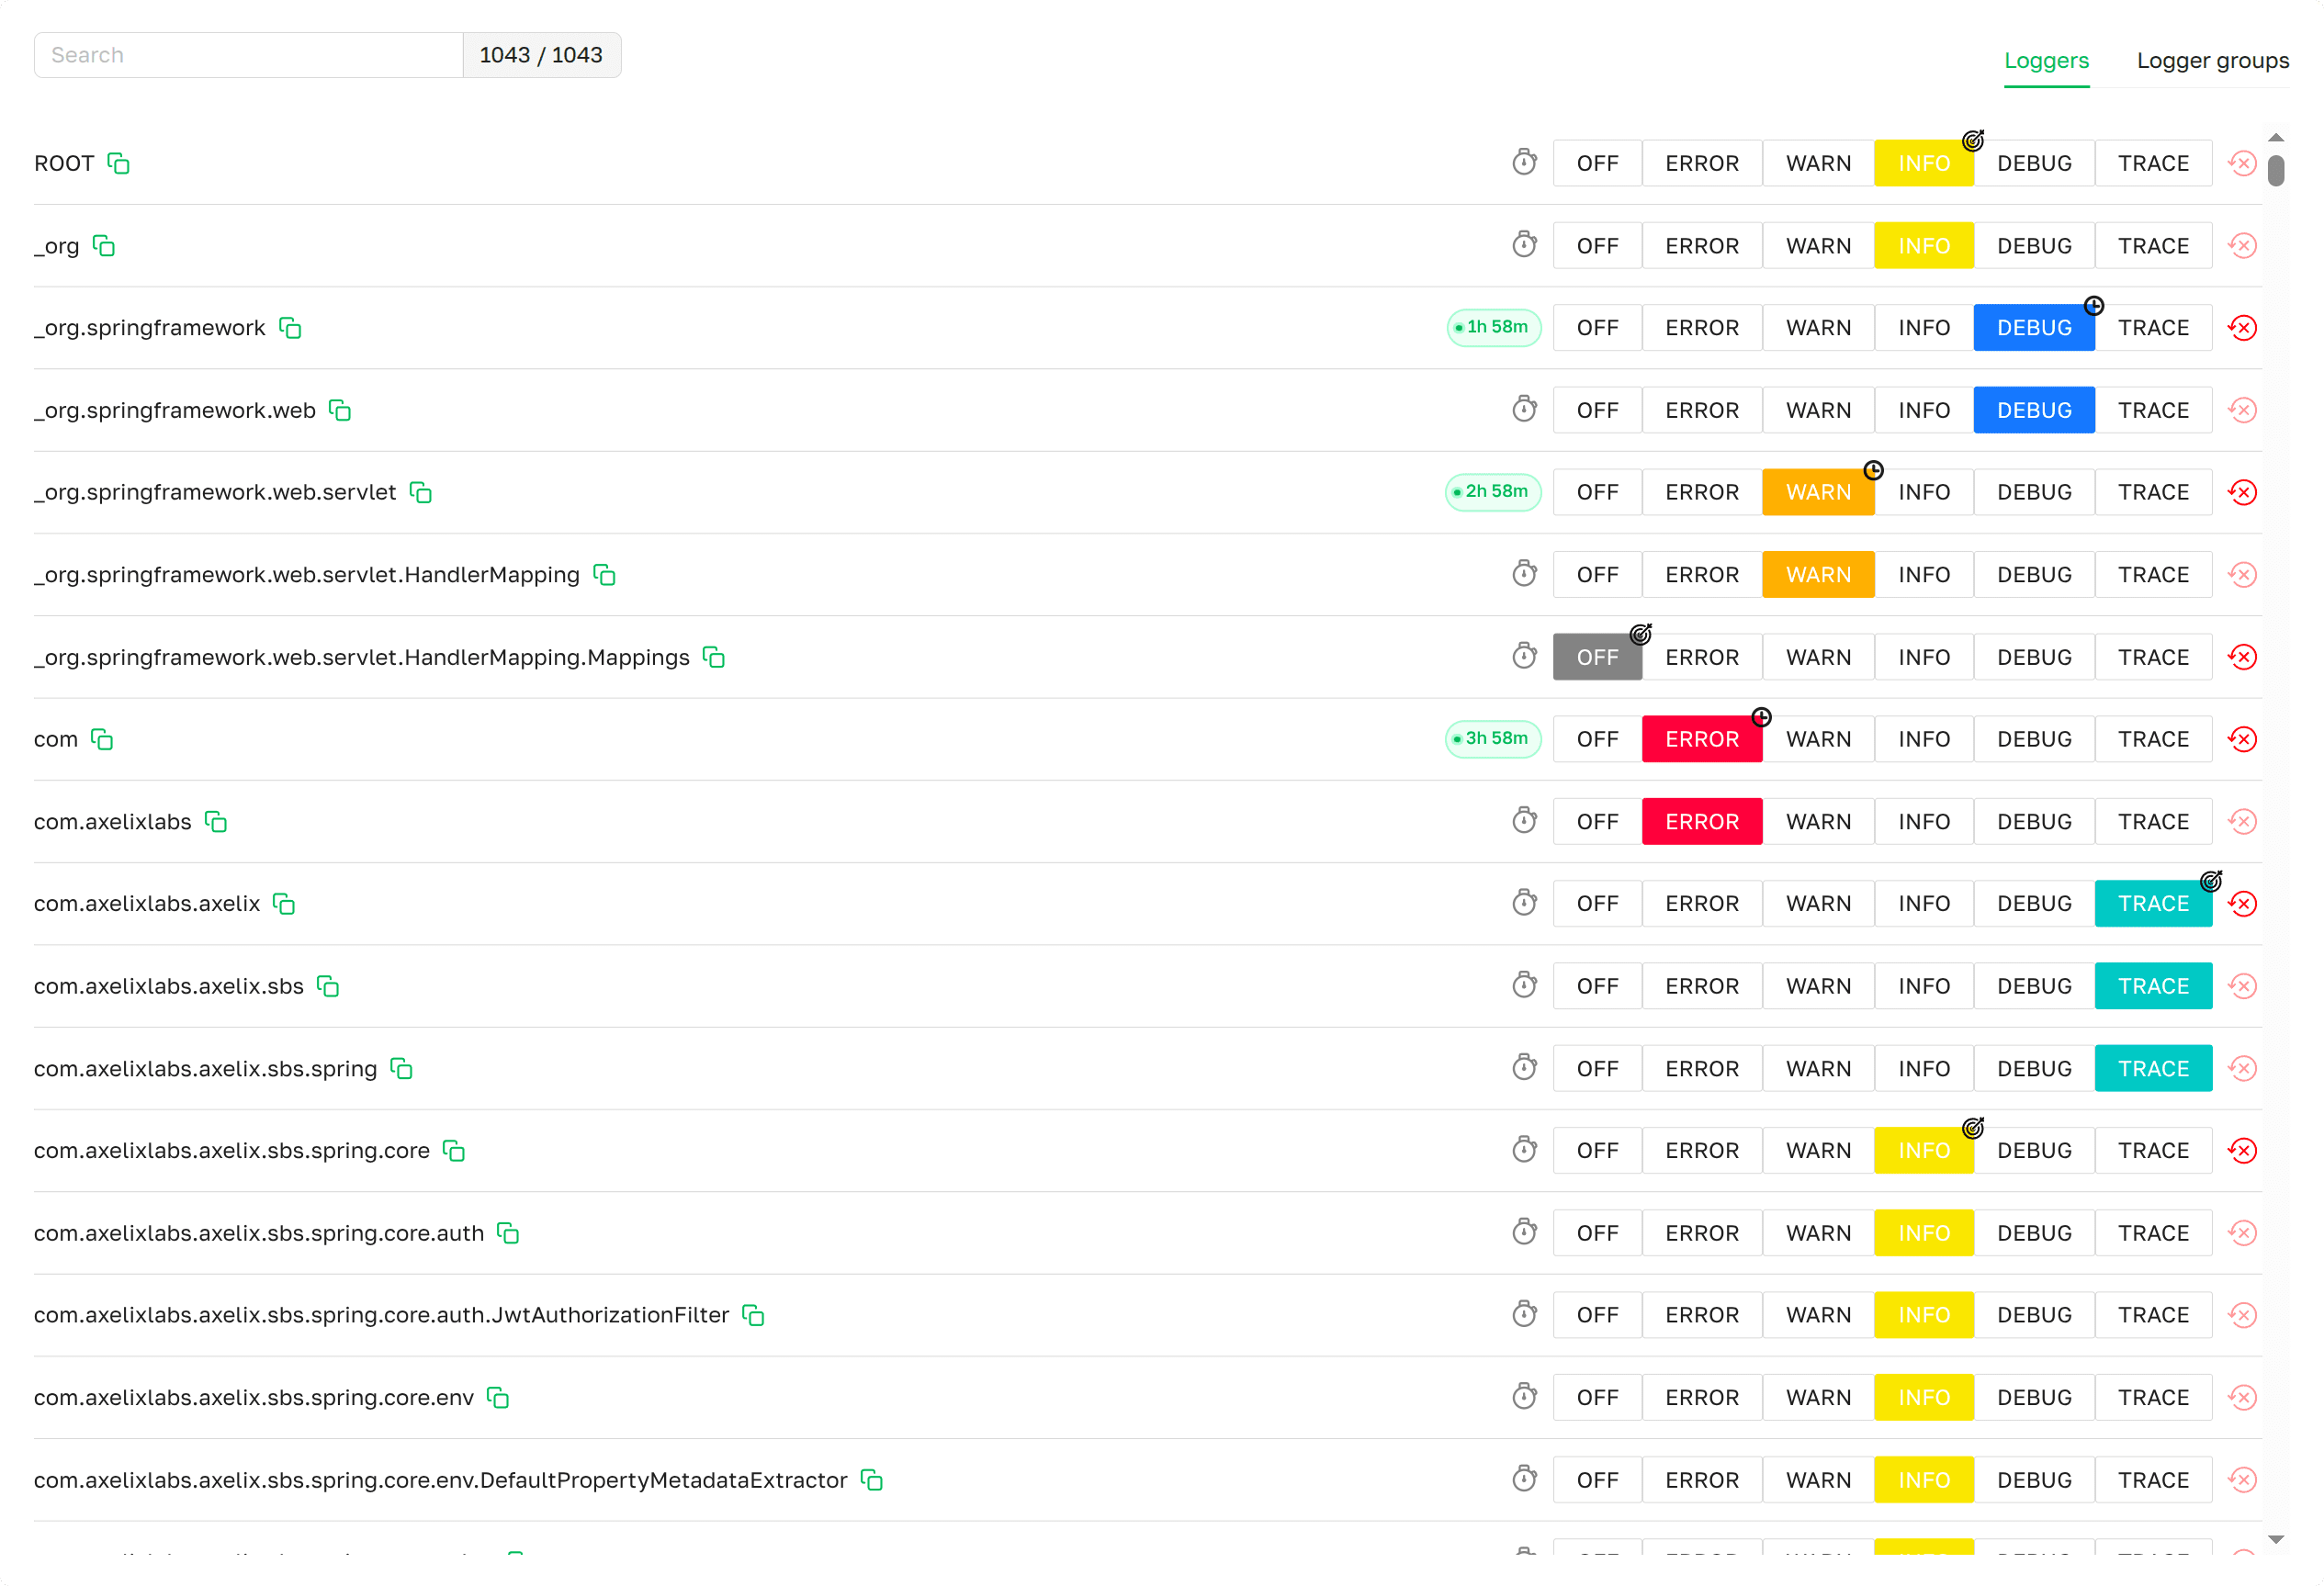Viewport: 2324px width, 1586px height.
Task: Switch to the Loggers tab
Action: coord(2046,61)
